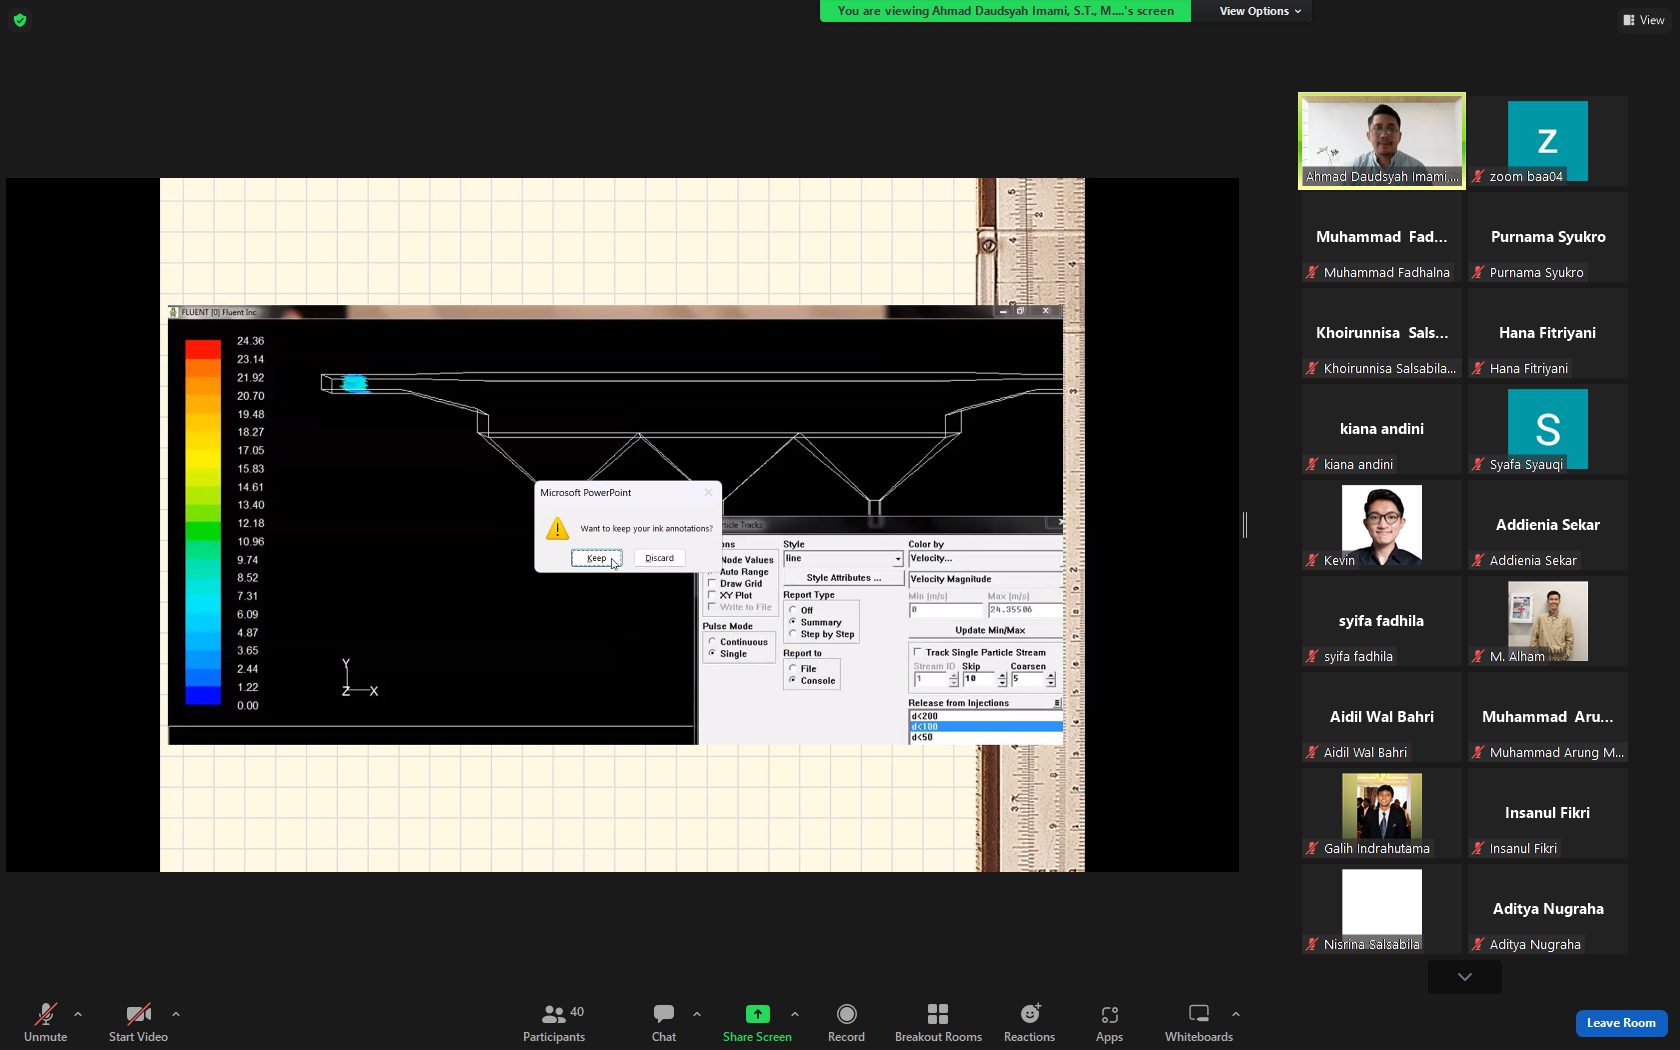Select the Step by Step radio option

(x=793, y=634)
